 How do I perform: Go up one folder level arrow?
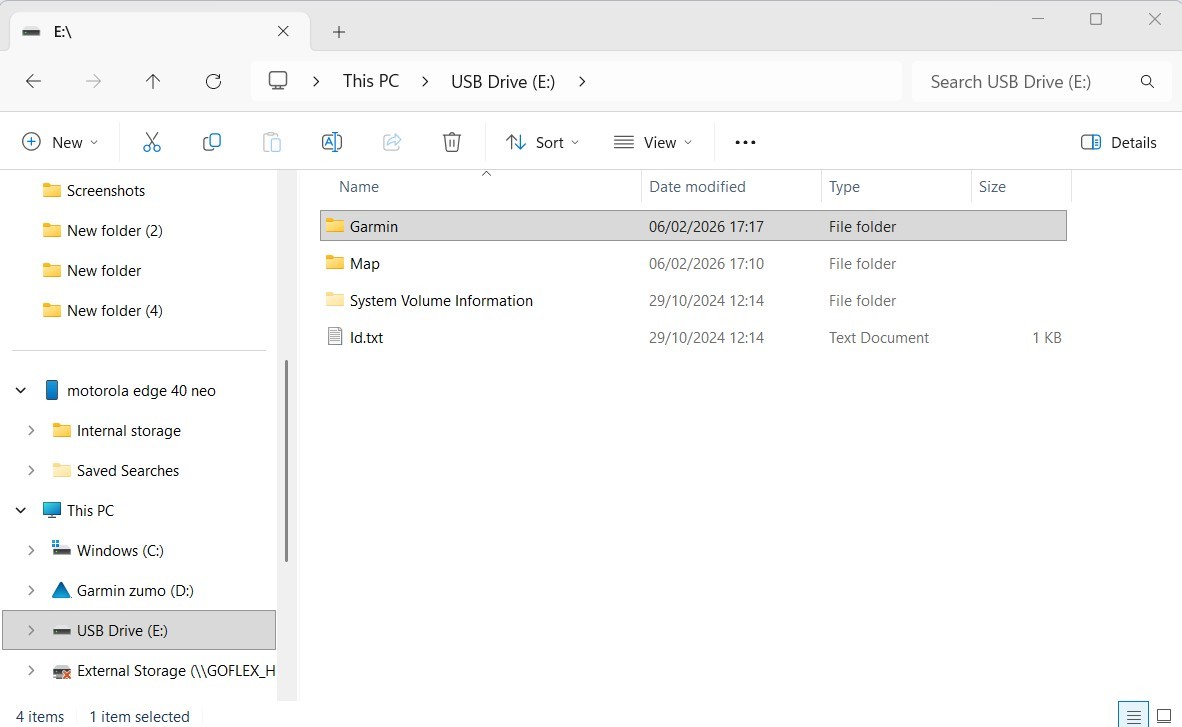click(153, 81)
